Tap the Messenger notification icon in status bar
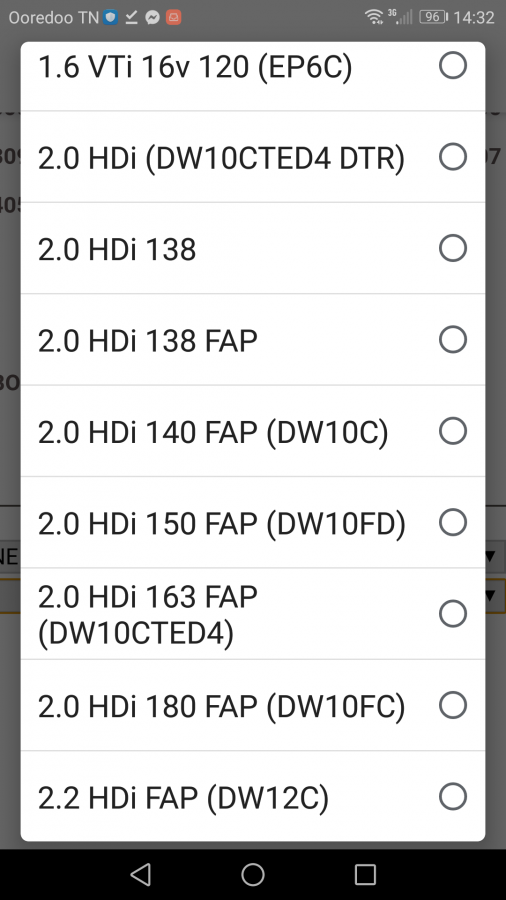Viewport: 506px width, 900px height. click(x=152, y=17)
